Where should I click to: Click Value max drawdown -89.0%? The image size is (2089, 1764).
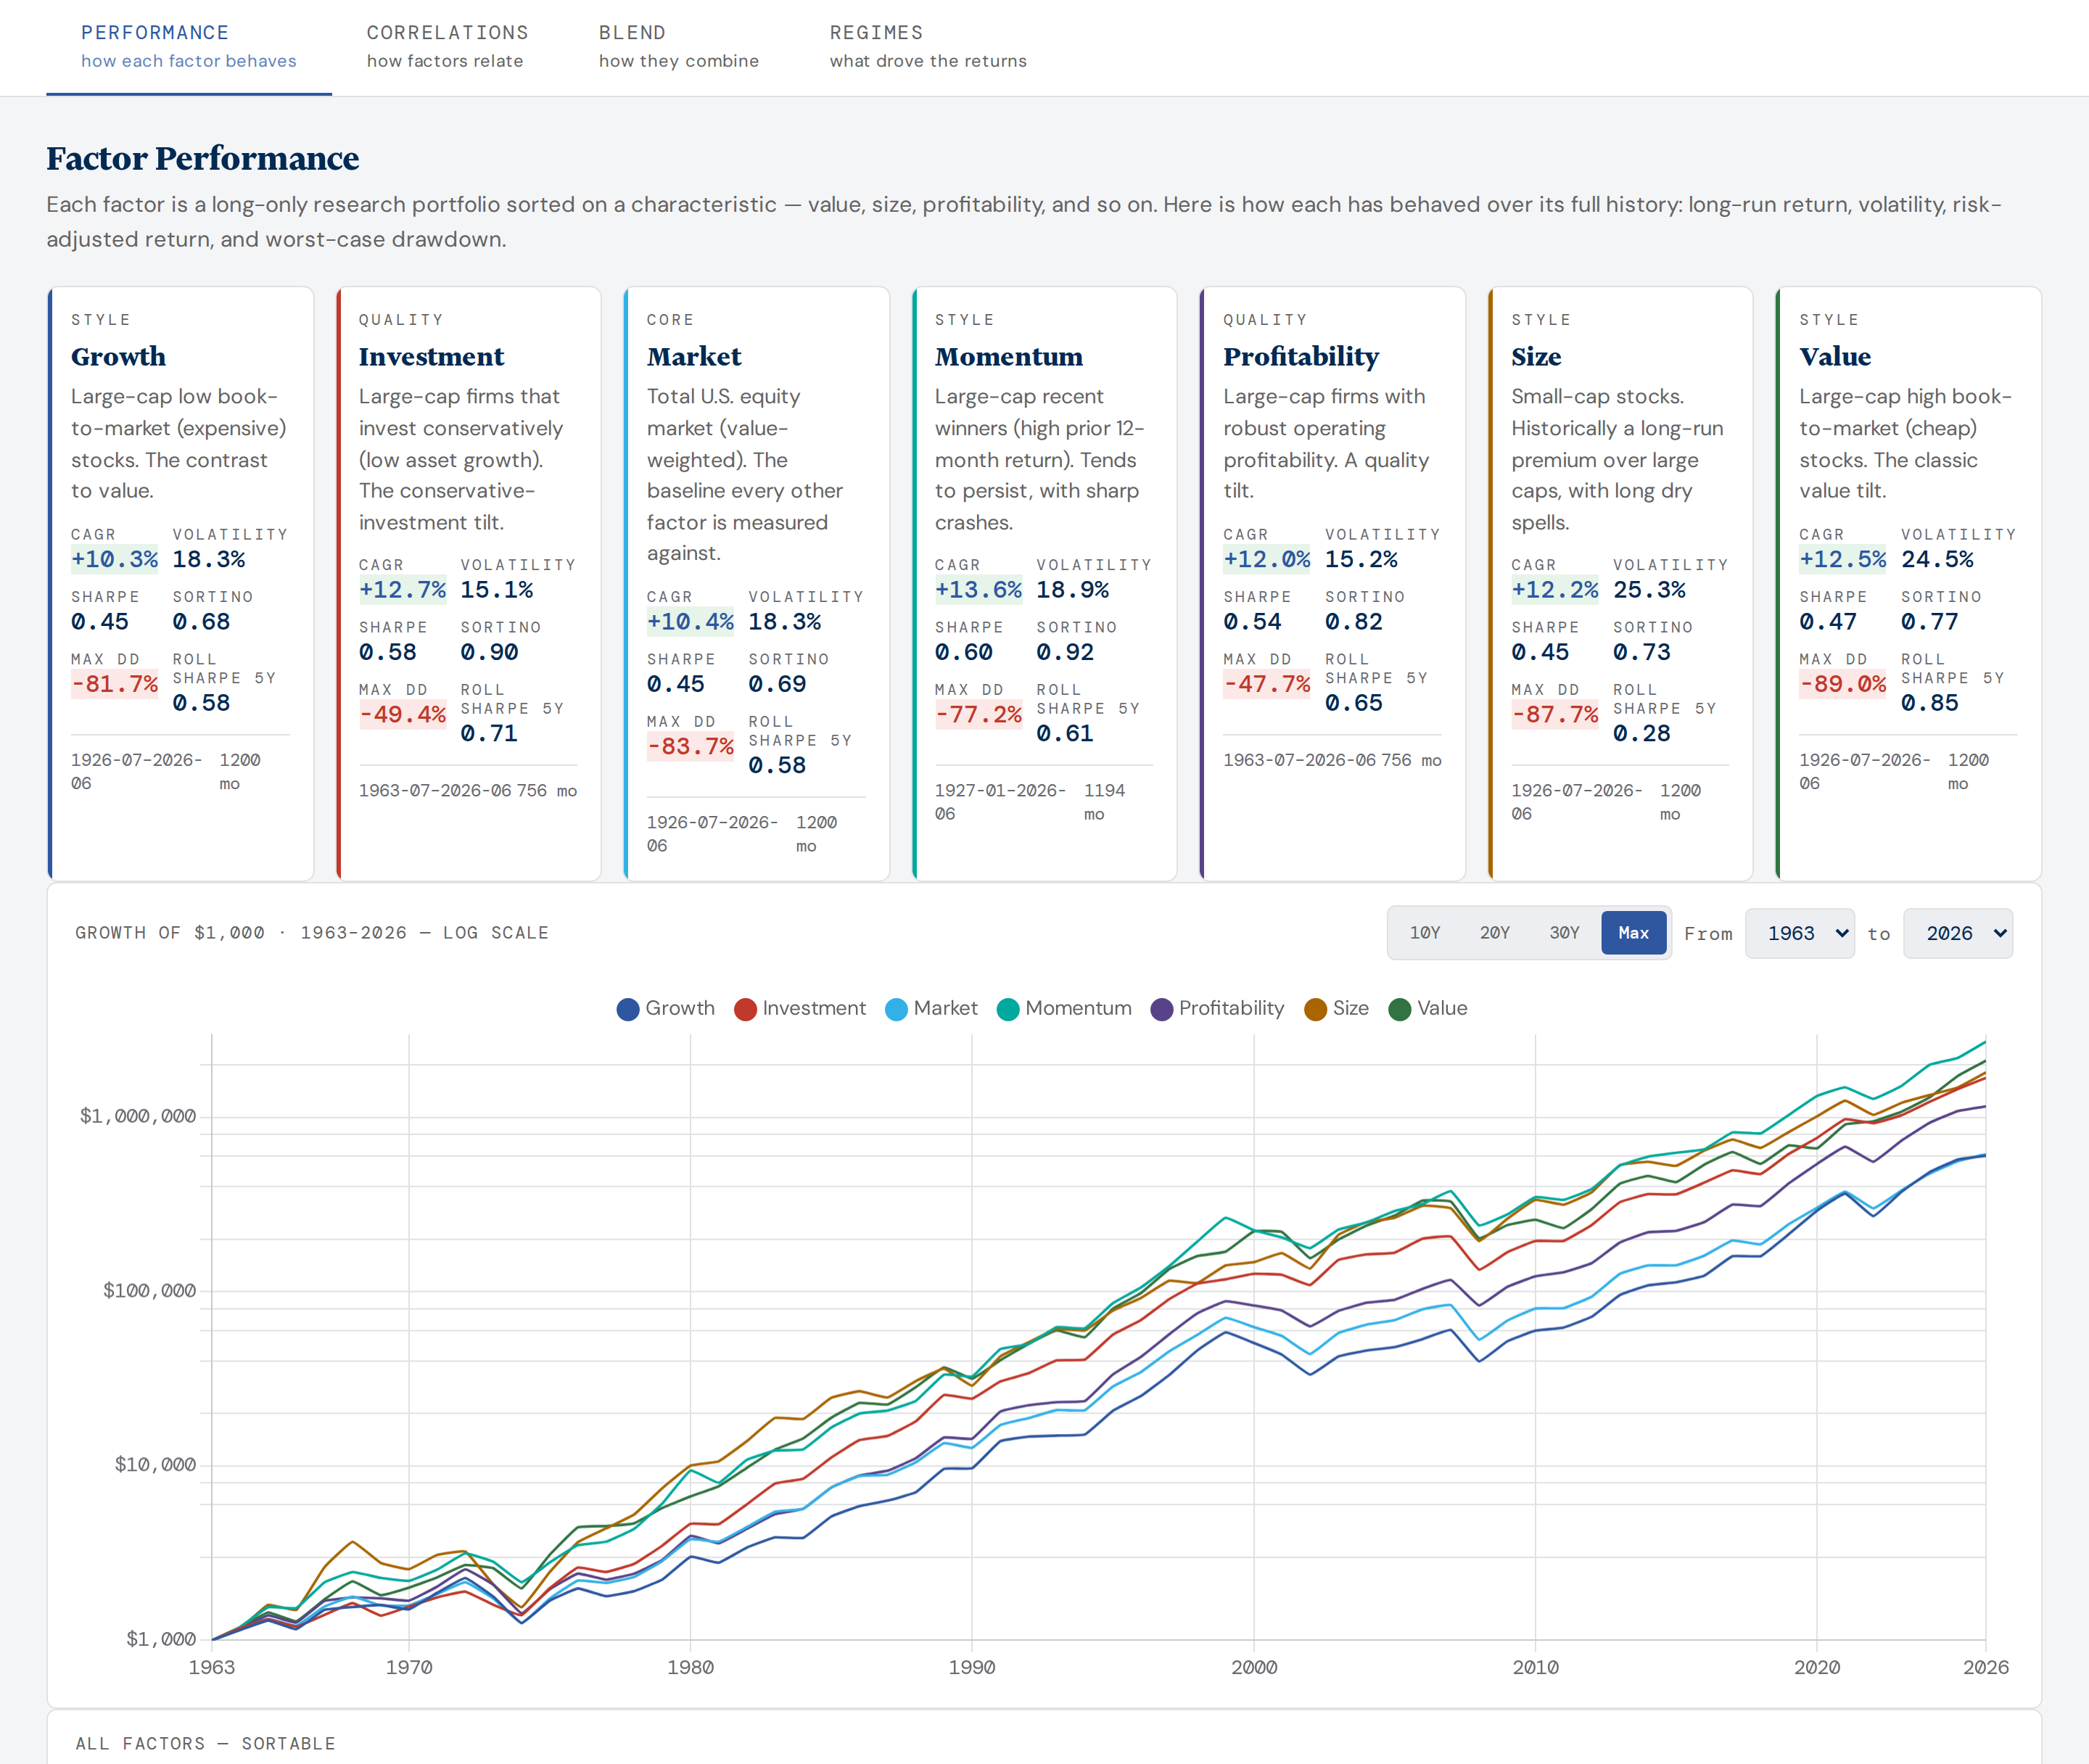pyautogui.click(x=1843, y=685)
